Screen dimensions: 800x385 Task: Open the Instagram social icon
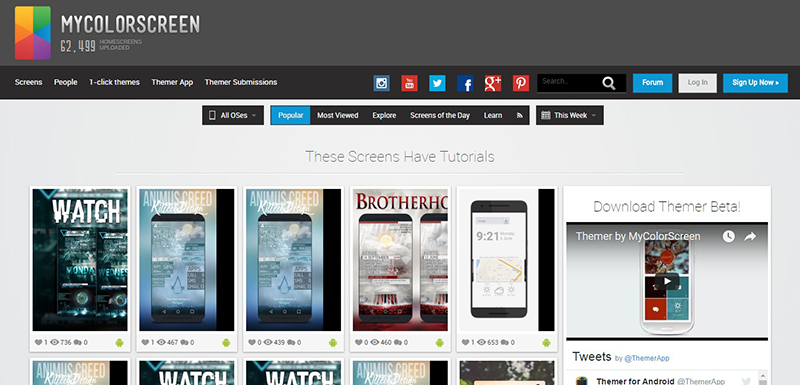point(381,83)
